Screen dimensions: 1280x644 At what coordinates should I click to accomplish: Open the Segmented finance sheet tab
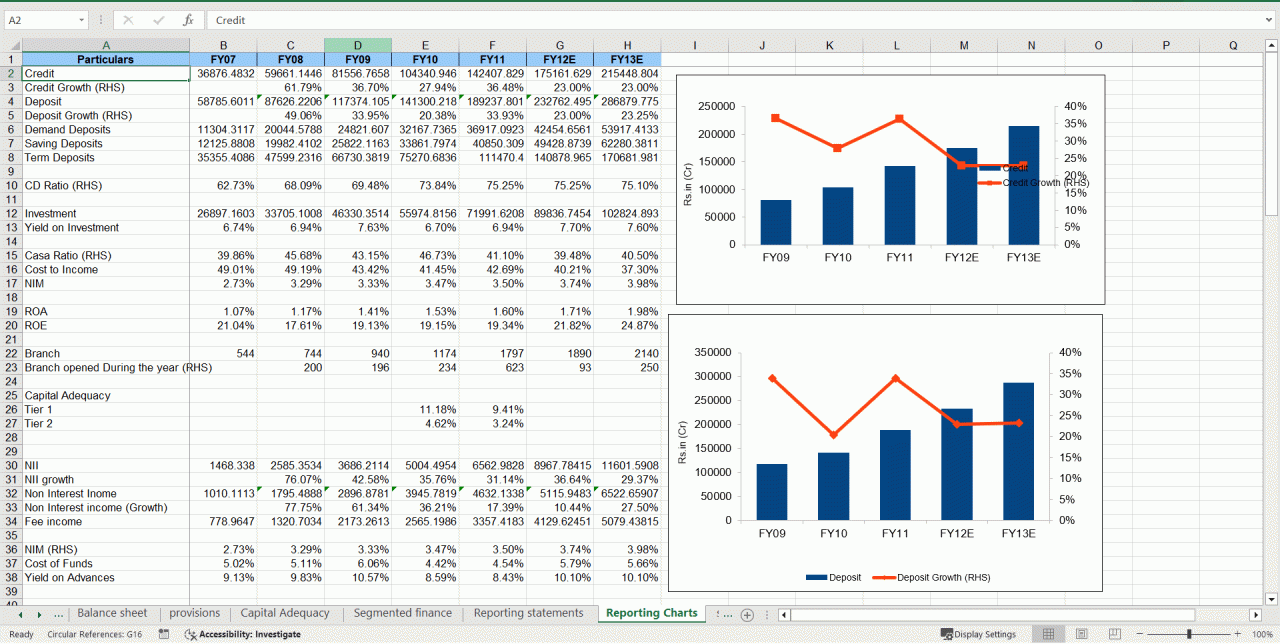tap(402, 613)
